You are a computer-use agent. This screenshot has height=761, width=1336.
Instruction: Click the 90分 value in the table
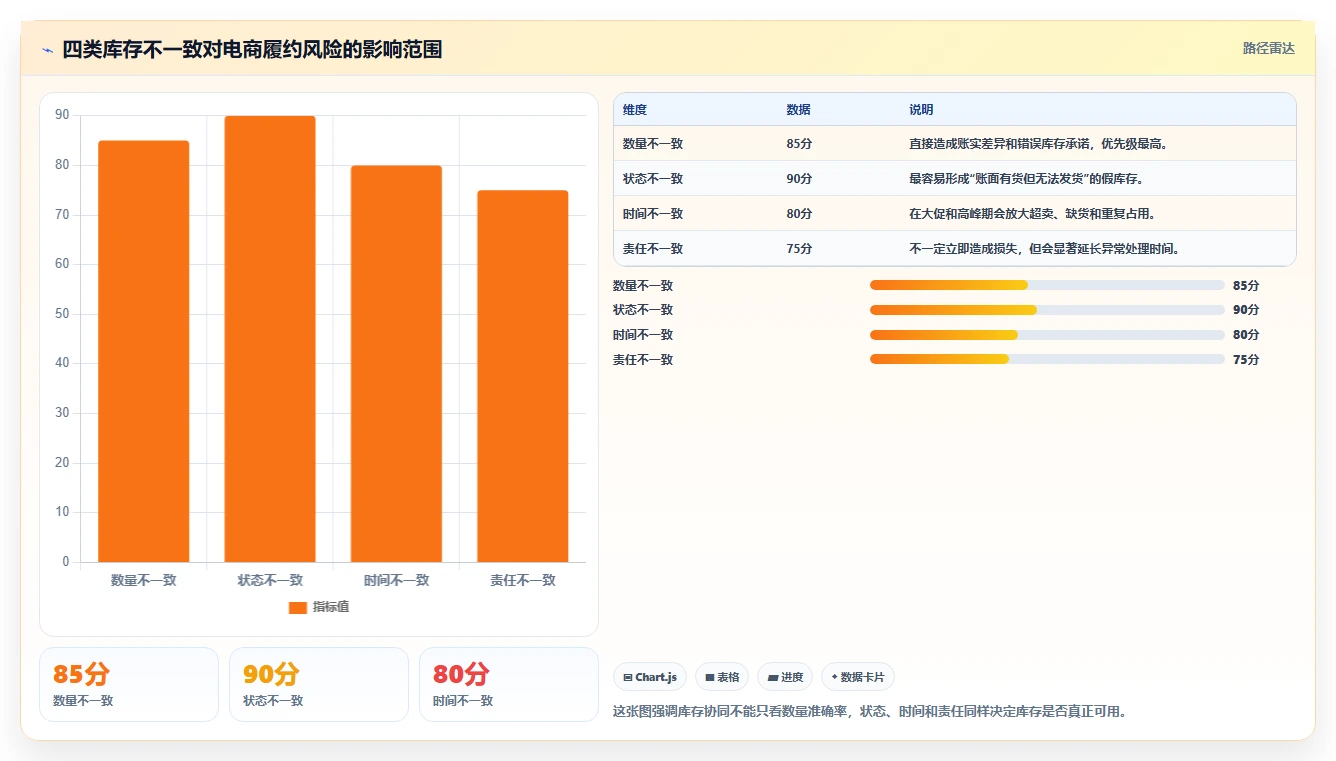799,178
